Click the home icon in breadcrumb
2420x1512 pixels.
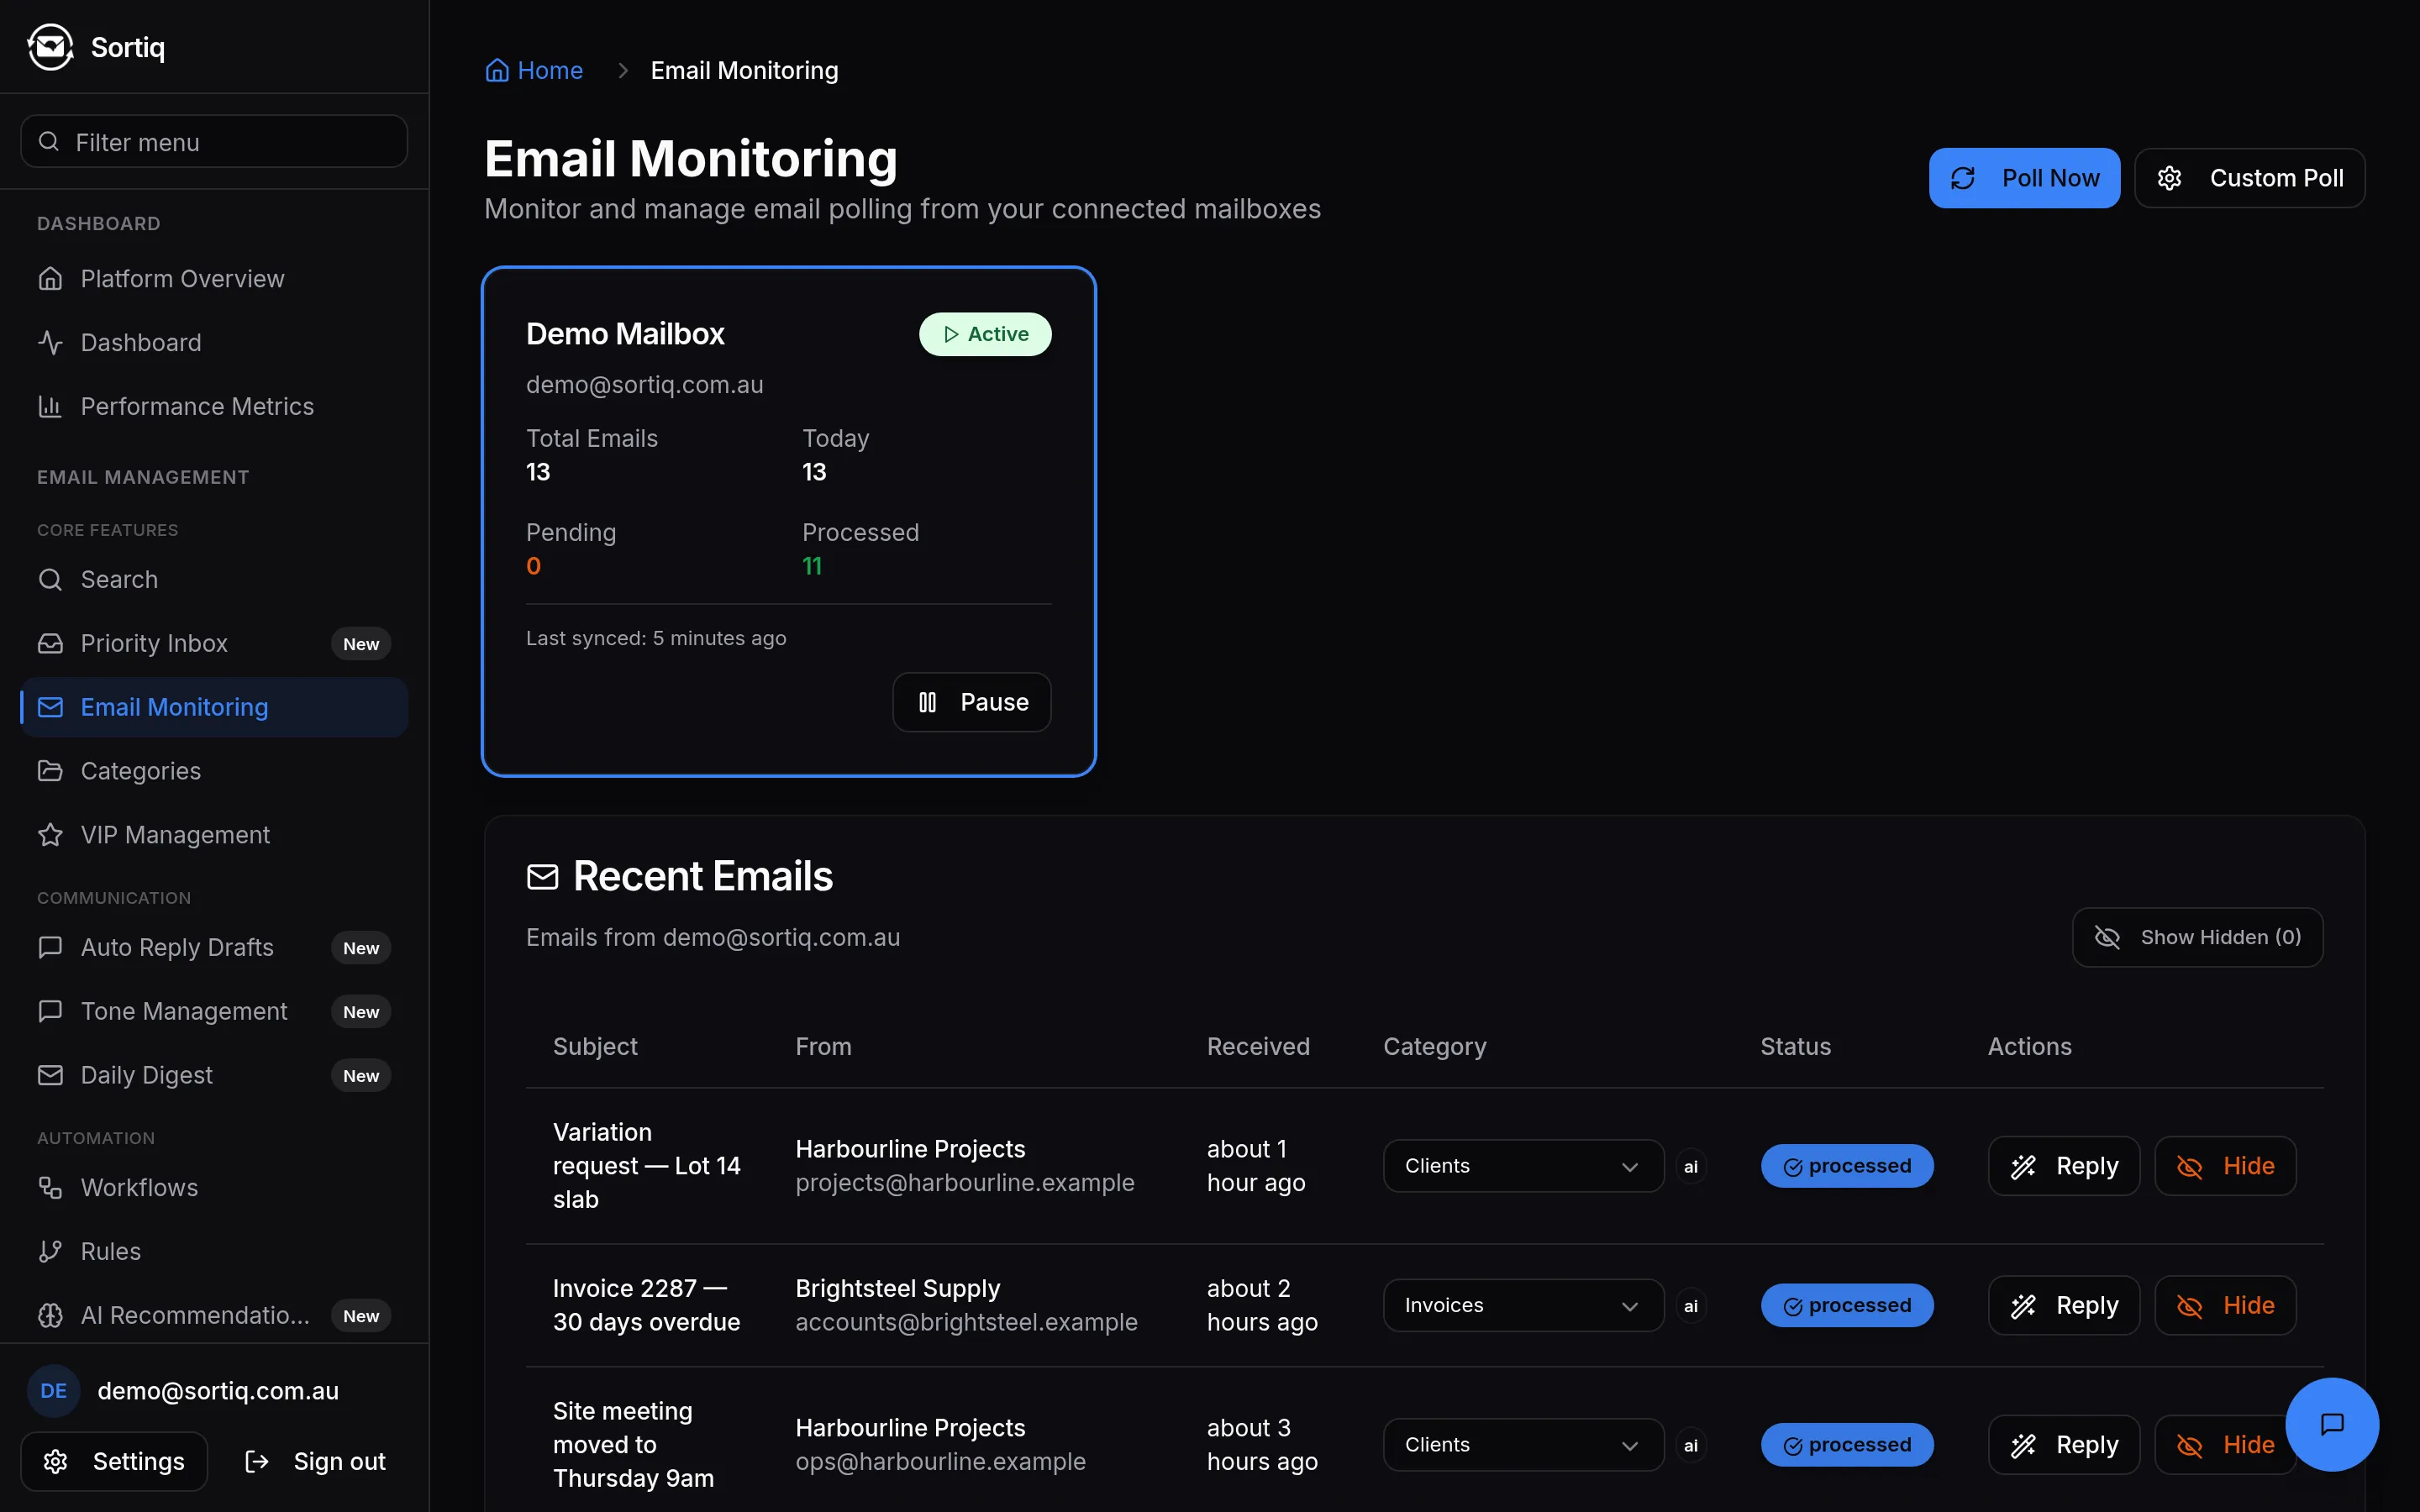[x=497, y=70]
